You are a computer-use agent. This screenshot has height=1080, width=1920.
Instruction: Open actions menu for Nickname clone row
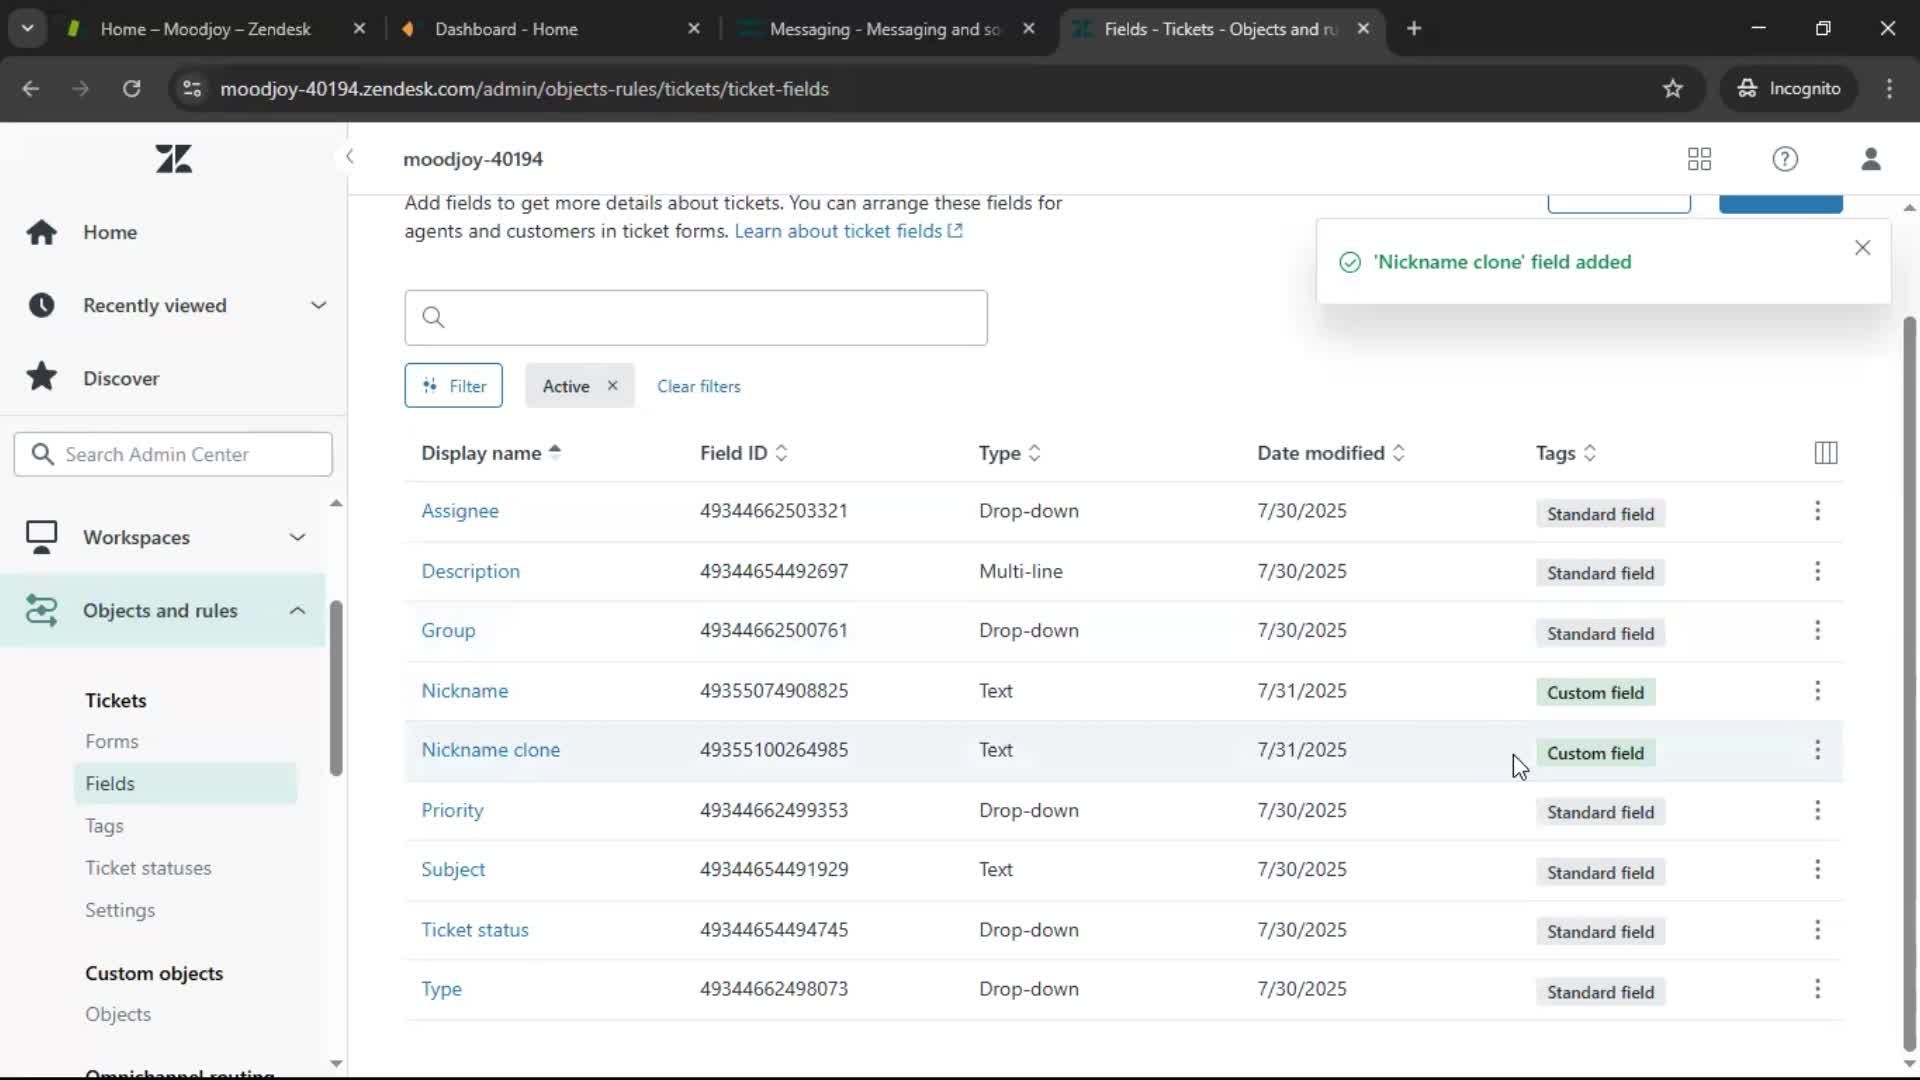pyautogui.click(x=1817, y=750)
